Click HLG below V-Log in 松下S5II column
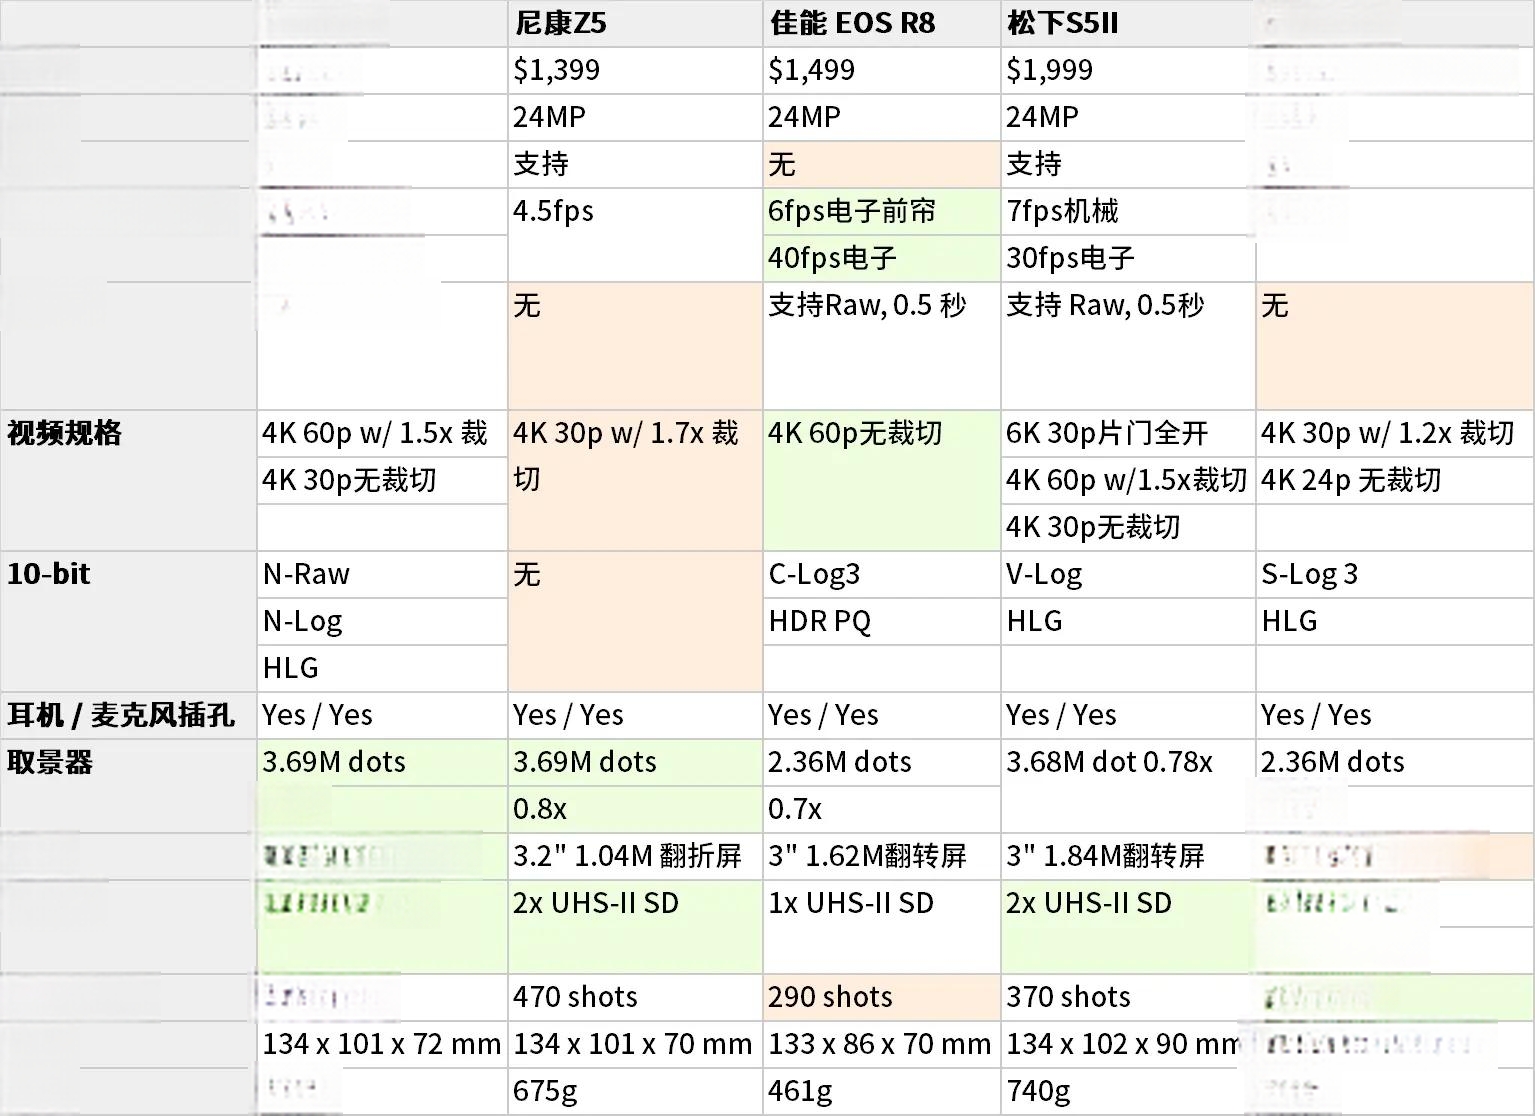 pos(1127,621)
